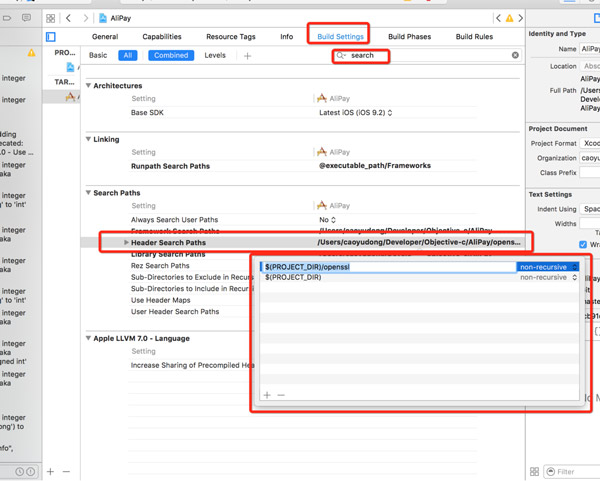
Task: Click the add build setting plus icon
Action: point(247,56)
